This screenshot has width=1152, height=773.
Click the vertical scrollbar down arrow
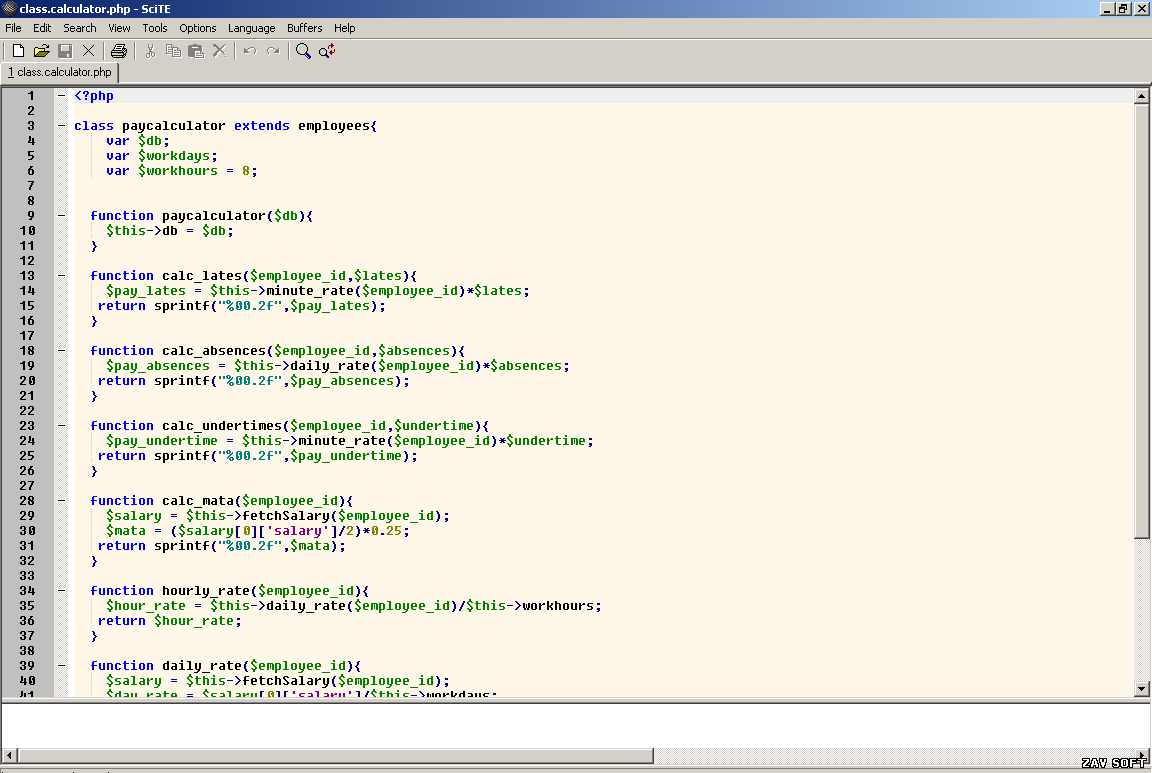pos(1141,688)
